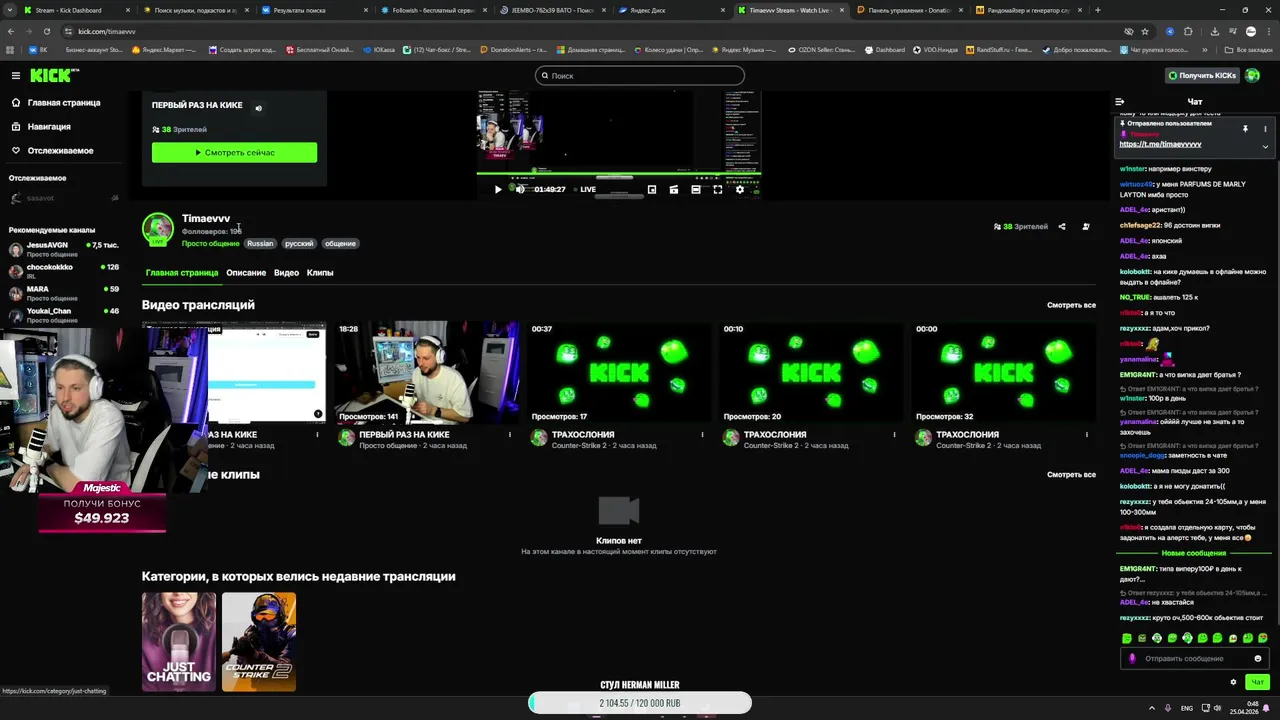
Task: Send message with the green Чат button
Action: coord(1258,682)
